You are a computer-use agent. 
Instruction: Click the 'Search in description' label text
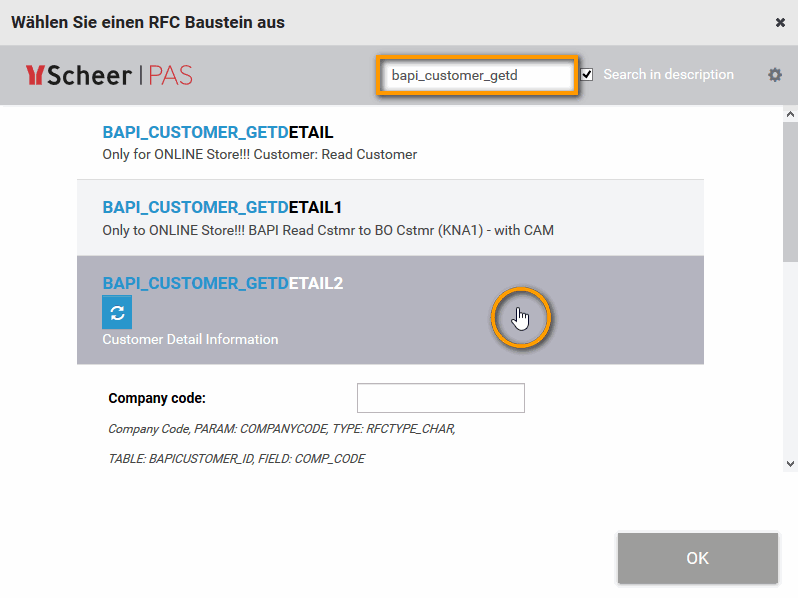point(668,75)
